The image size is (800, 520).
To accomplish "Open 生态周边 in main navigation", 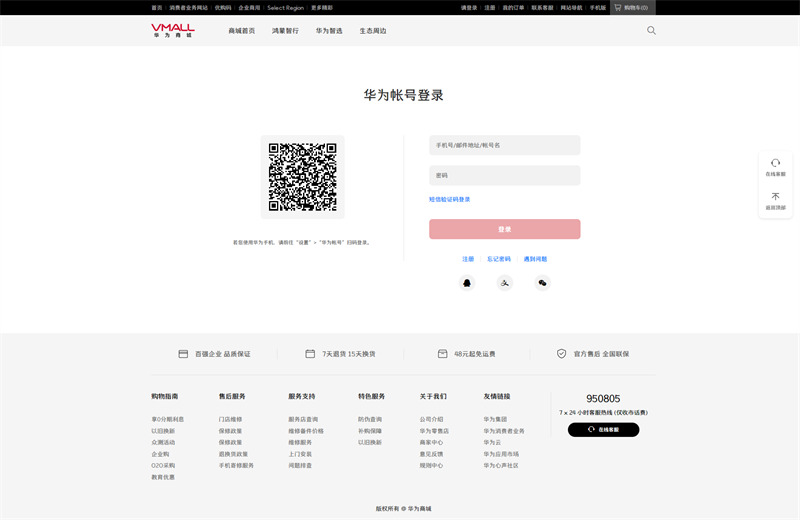I will pos(373,31).
